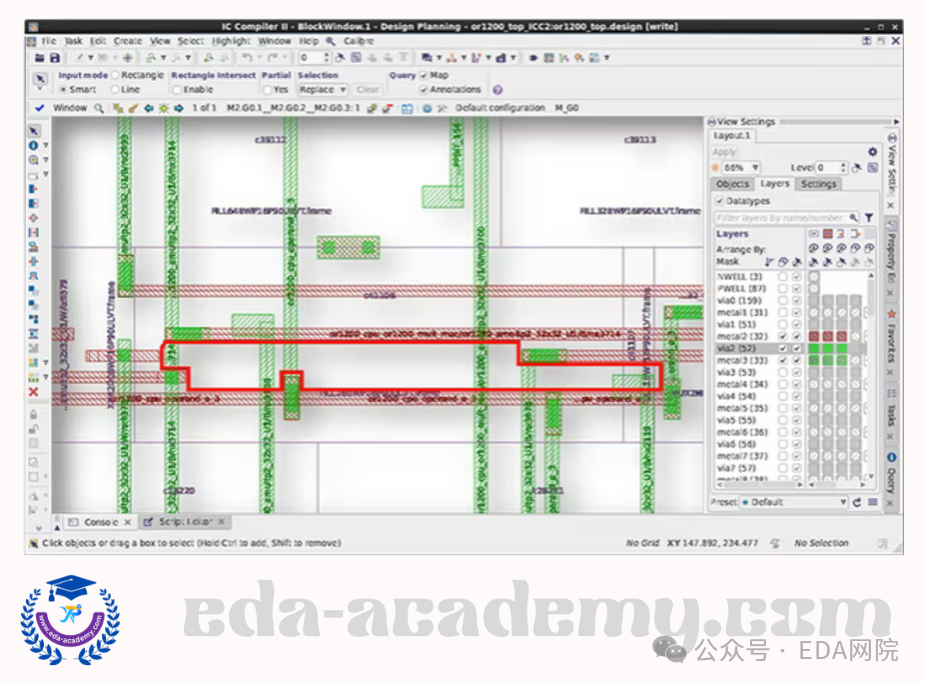Image resolution: width=928 pixels, height=687 pixels.
Task: Click the undo arrow icon
Action: pyautogui.click(x=247, y=58)
